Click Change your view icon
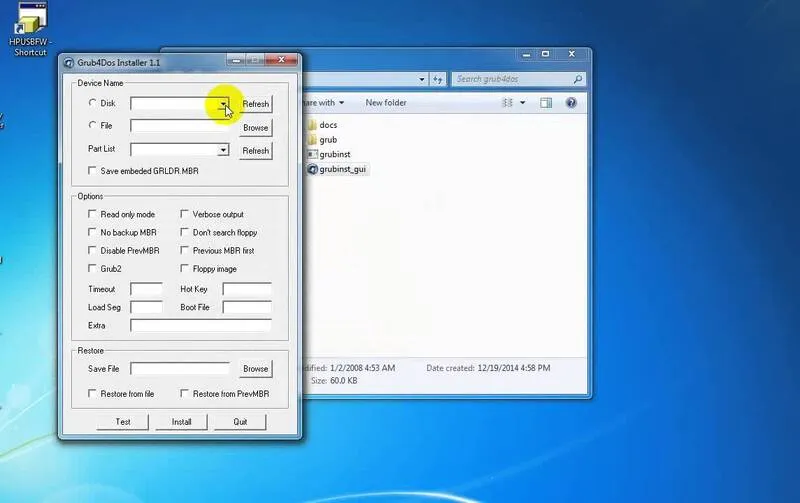The height and width of the screenshot is (503, 800). [x=507, y=103]
